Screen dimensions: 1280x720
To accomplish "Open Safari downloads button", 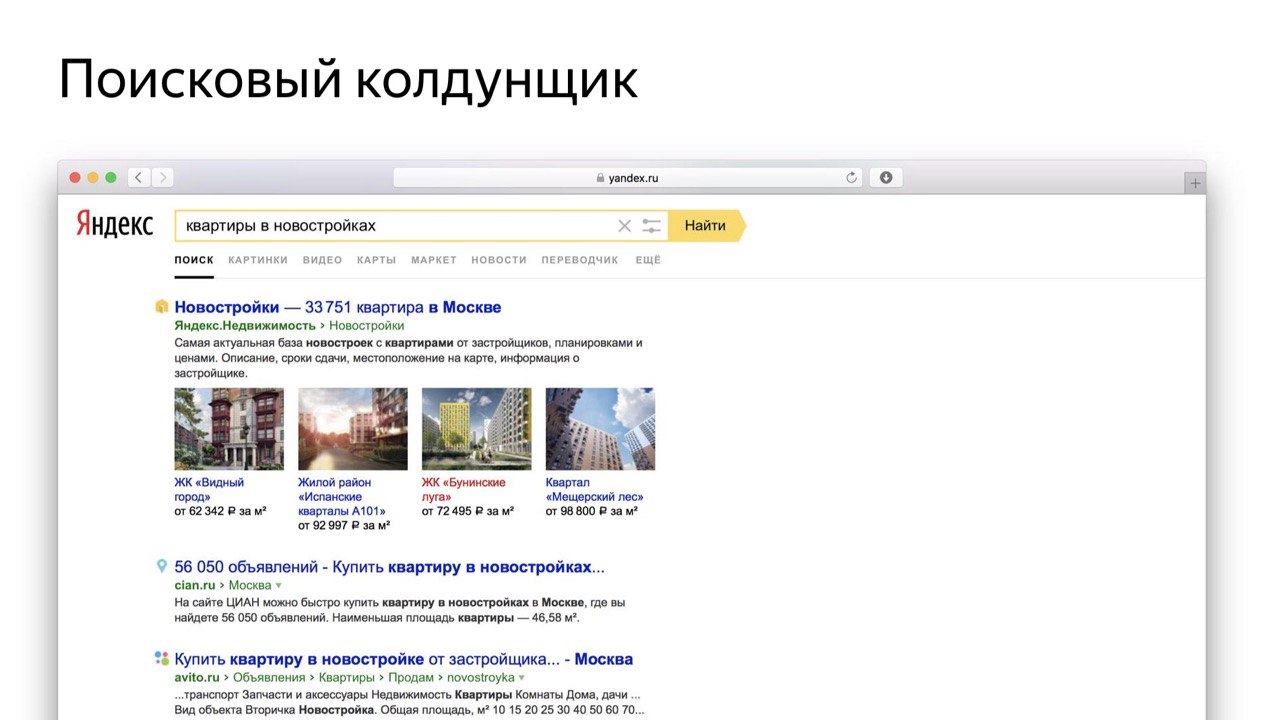I will (x=886, y=178).
